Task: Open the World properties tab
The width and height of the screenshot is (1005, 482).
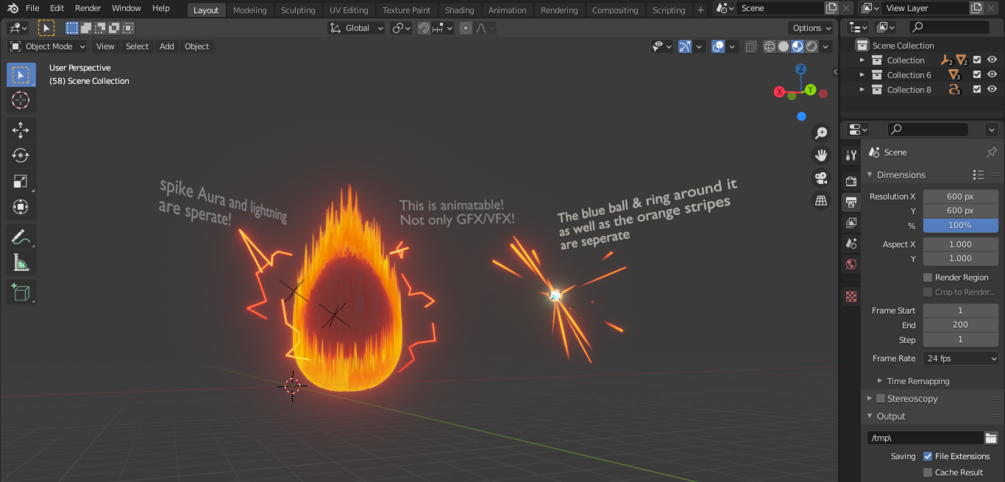Action: [851, 264]
